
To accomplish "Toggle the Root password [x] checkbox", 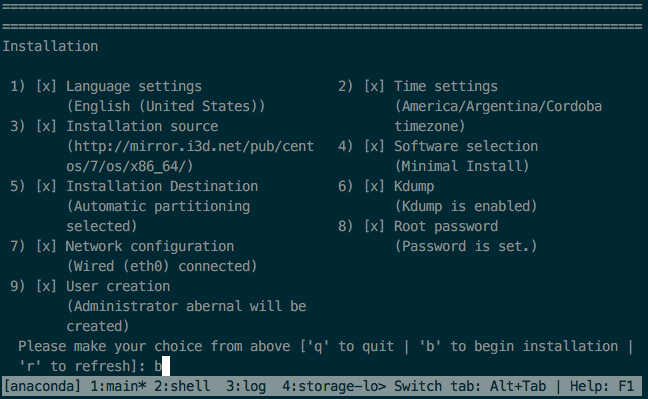I will (374, 226).
